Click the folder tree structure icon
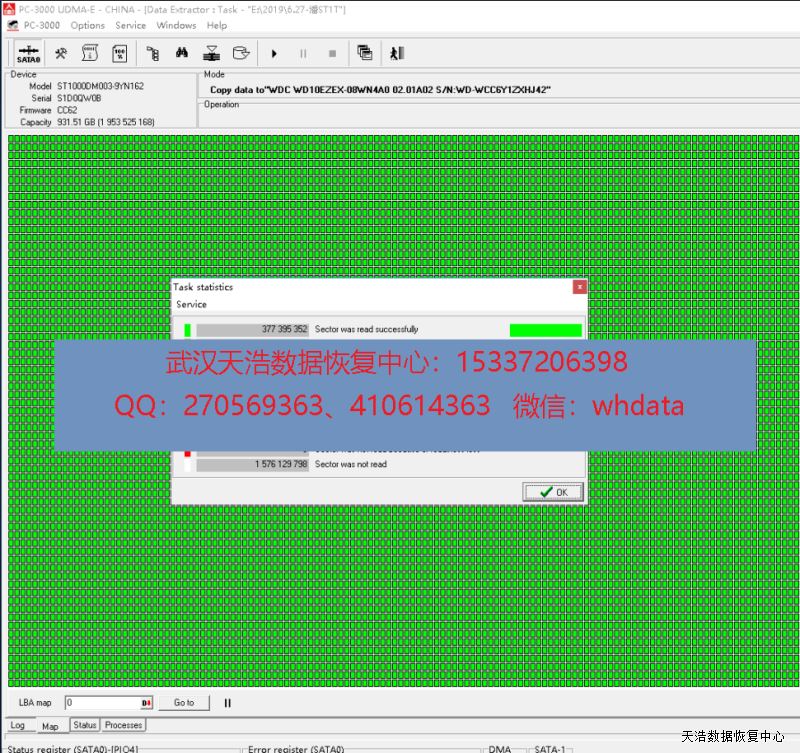The image size is (800, 753). [x=153, y=53]
